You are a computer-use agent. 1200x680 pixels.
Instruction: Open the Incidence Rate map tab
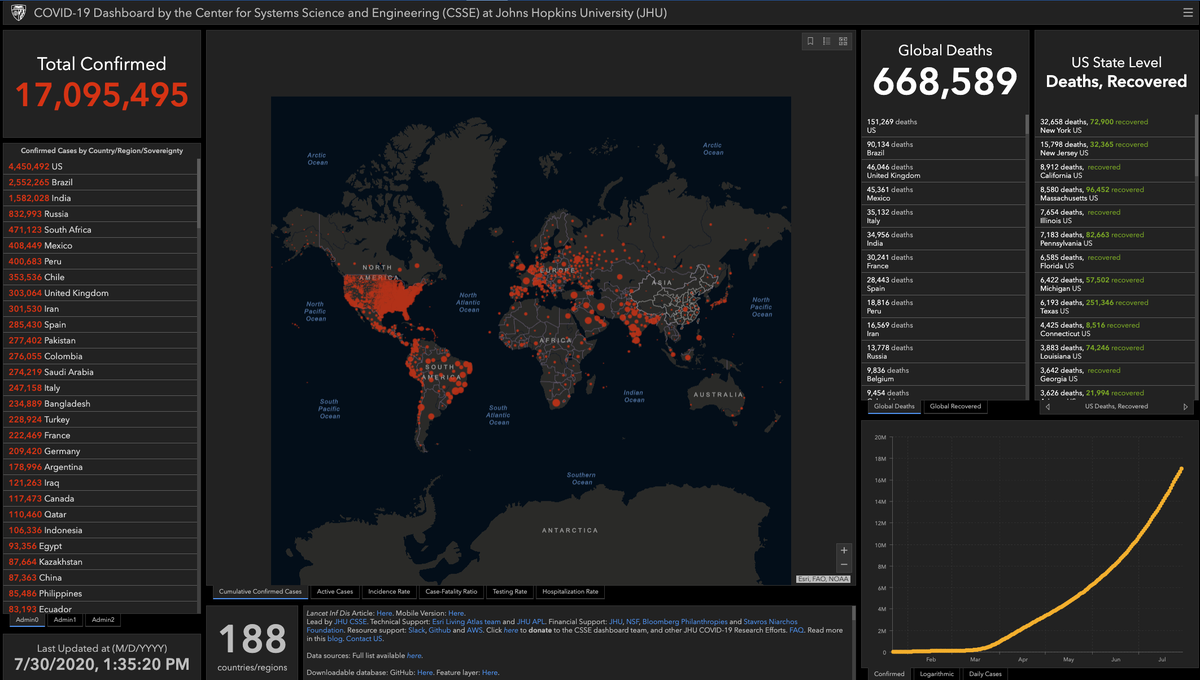pos(389,592)
